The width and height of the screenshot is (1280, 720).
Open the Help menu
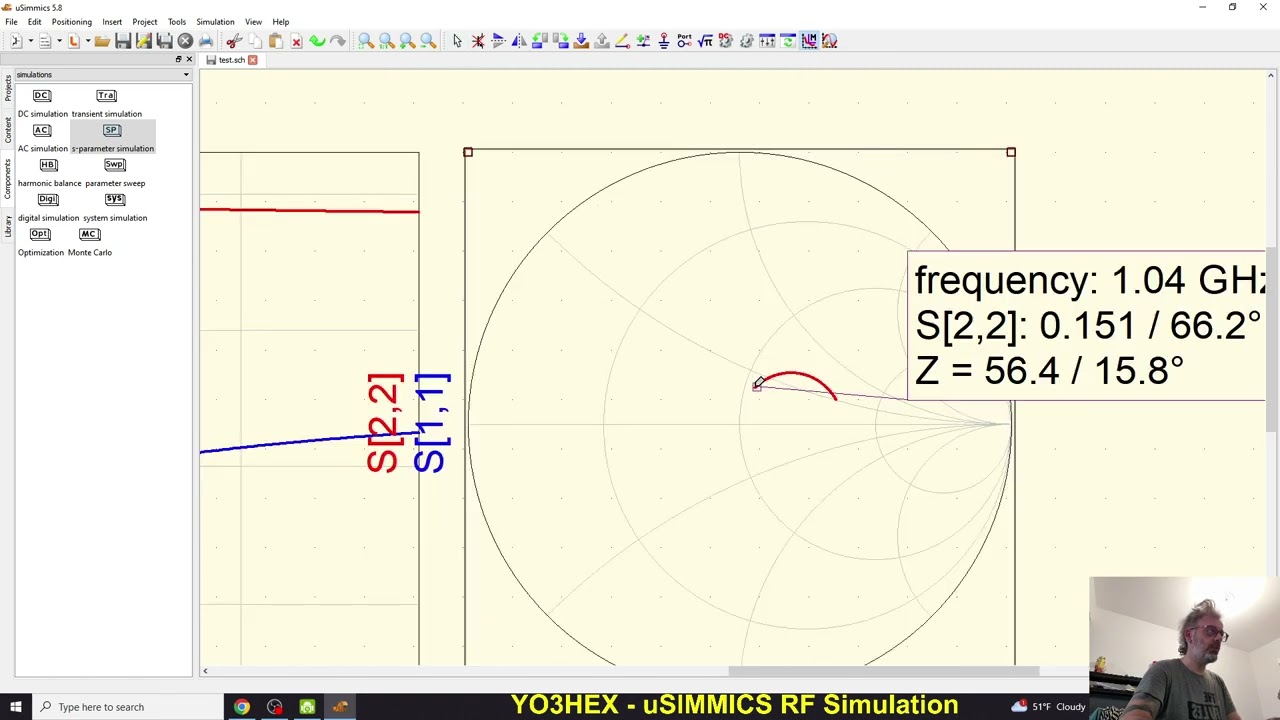pos(281,22)
